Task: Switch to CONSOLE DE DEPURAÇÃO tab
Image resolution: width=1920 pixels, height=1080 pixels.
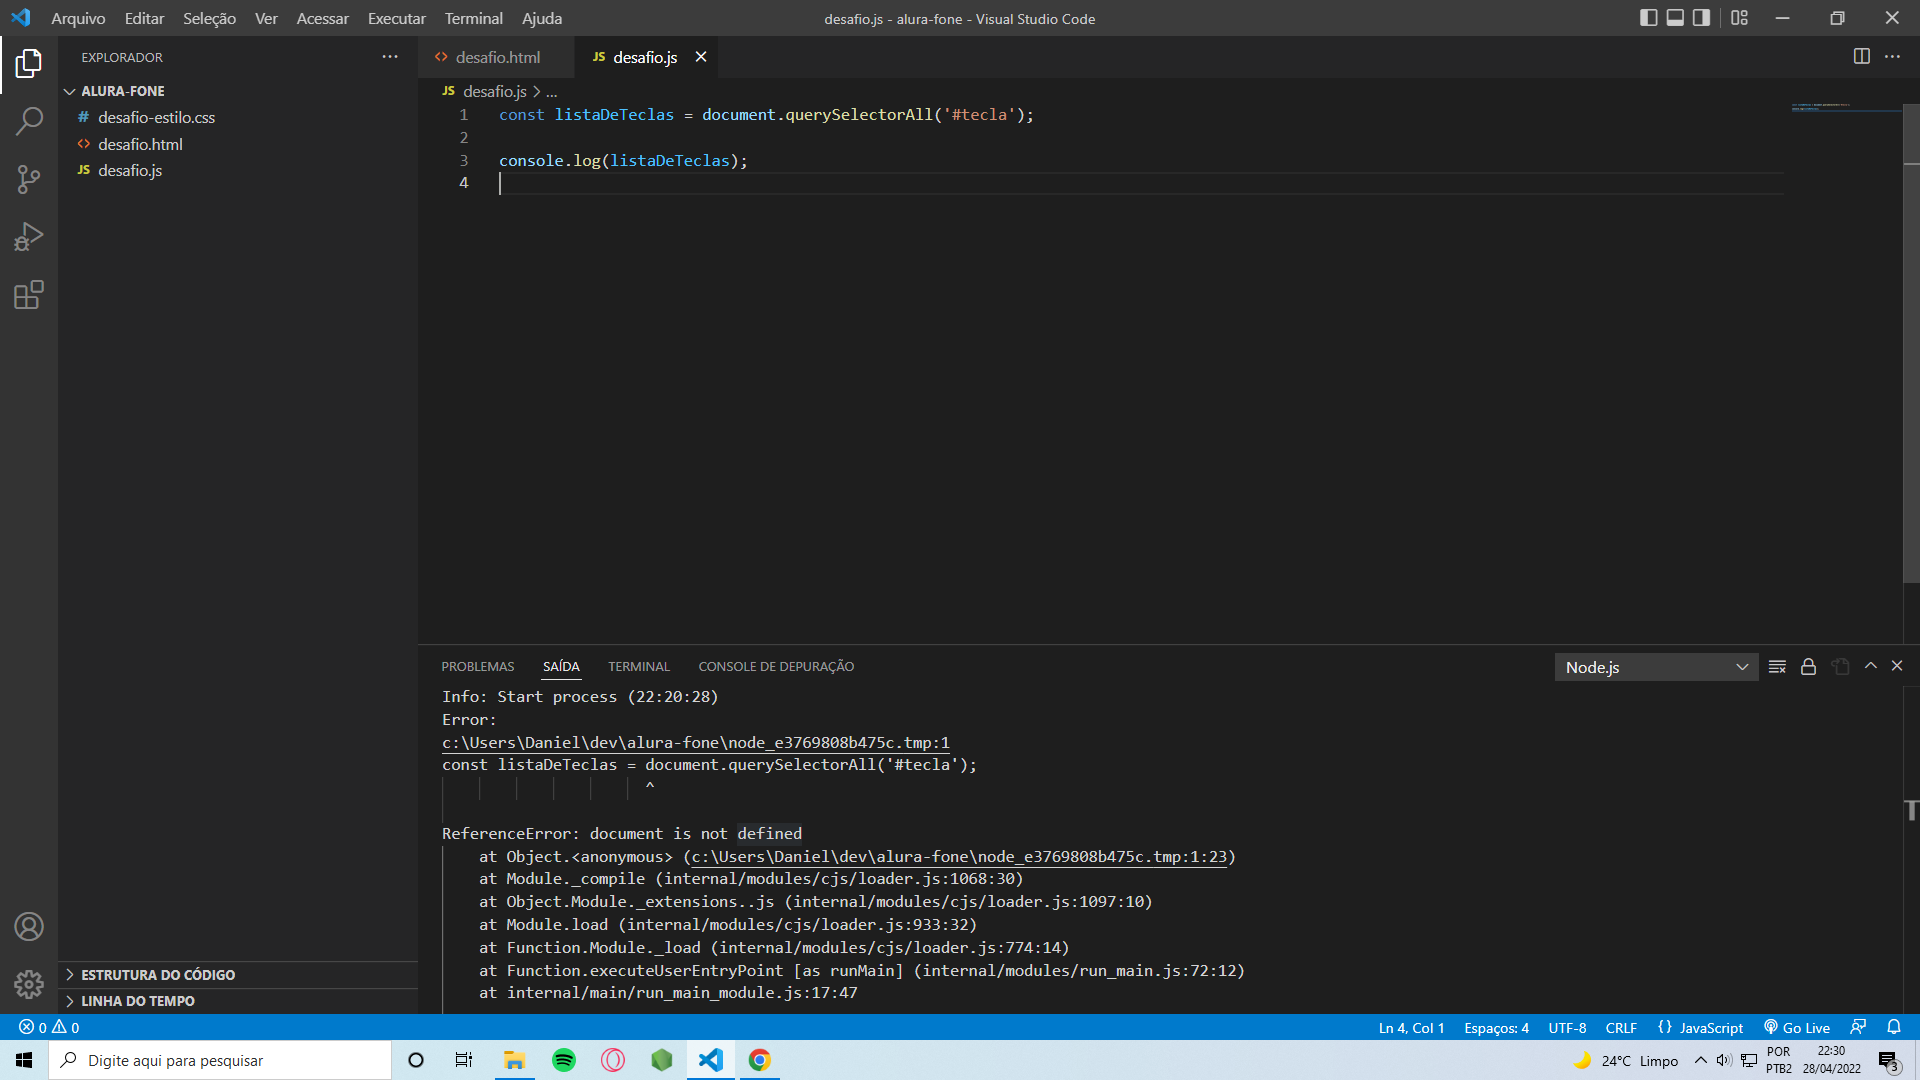Action: [776, 667]
